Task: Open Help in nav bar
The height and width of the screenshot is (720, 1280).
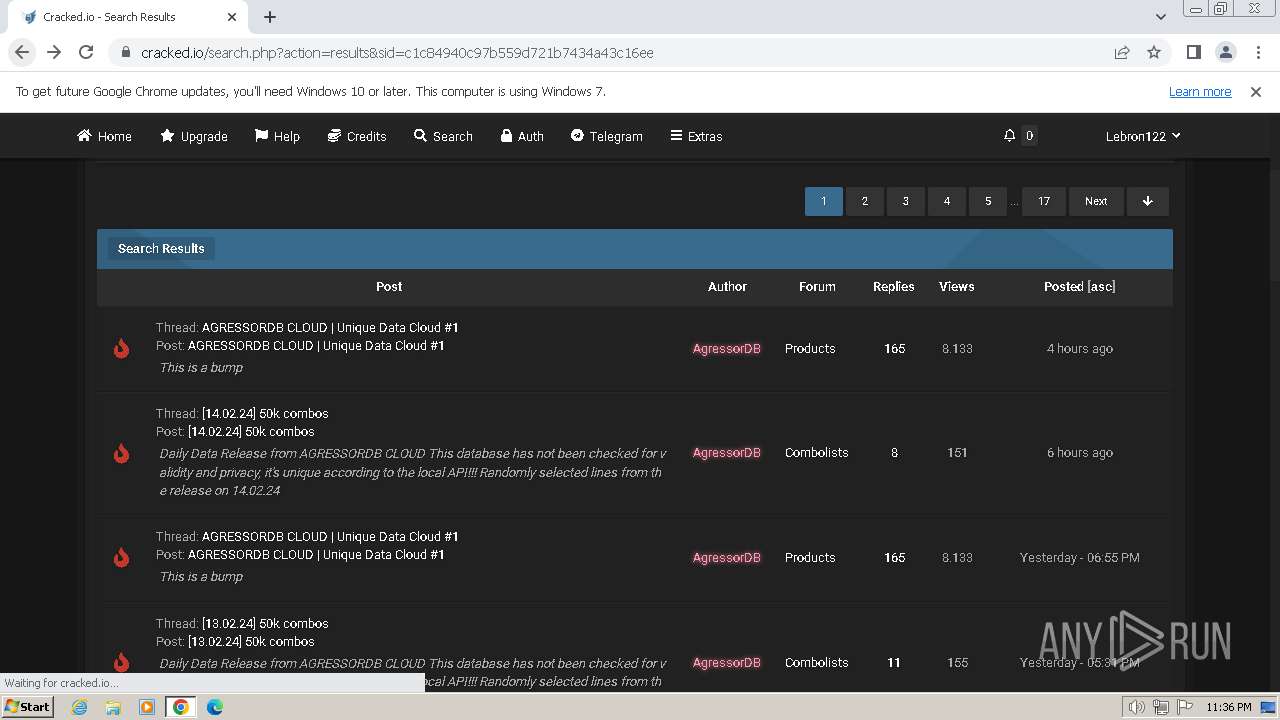Action: (277, 136)
